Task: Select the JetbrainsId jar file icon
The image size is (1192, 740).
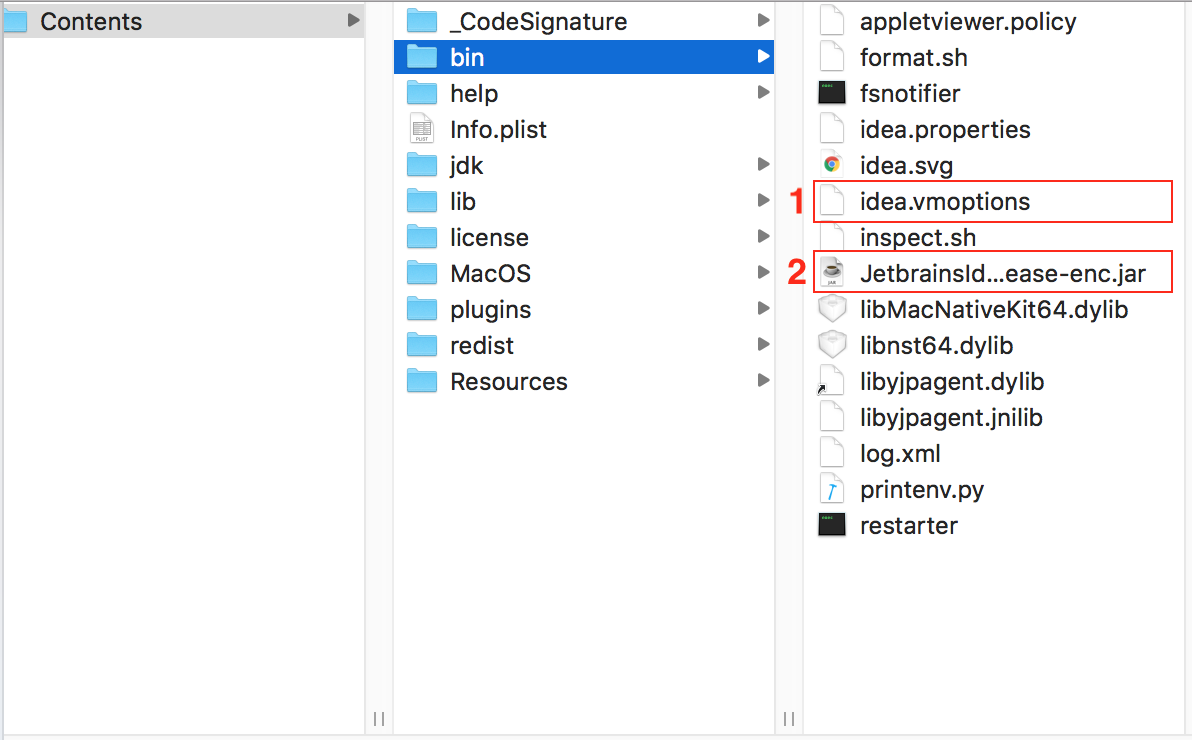Action: (832, 273)
